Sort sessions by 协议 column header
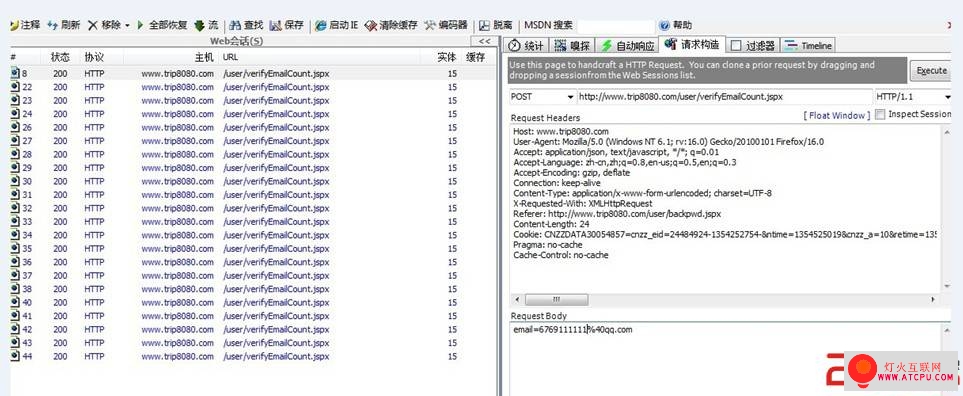Screen dimensions: 963x396 [x=94, y=57]
